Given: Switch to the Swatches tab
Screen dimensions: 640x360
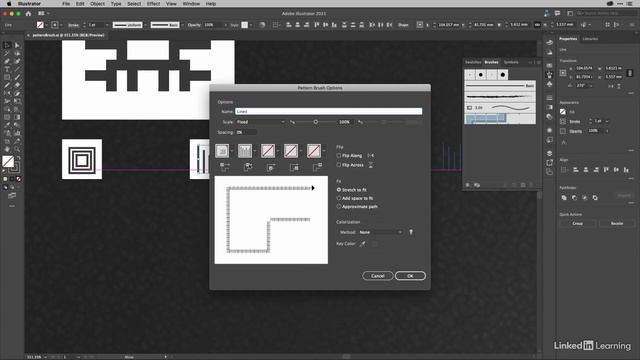Looking at the screenshot, I should click(473, 62).
